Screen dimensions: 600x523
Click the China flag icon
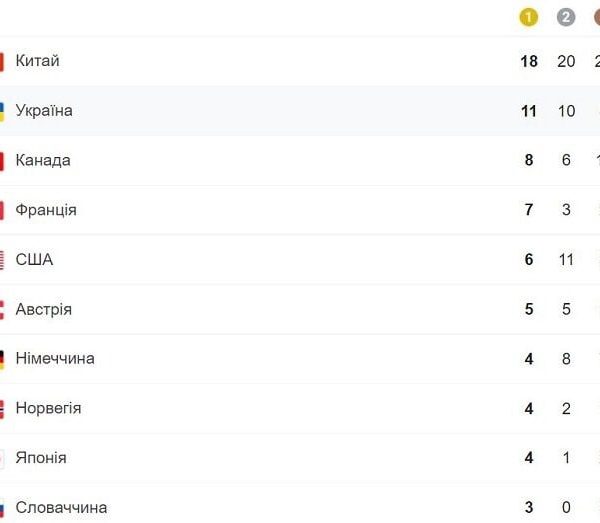(2, 61)
